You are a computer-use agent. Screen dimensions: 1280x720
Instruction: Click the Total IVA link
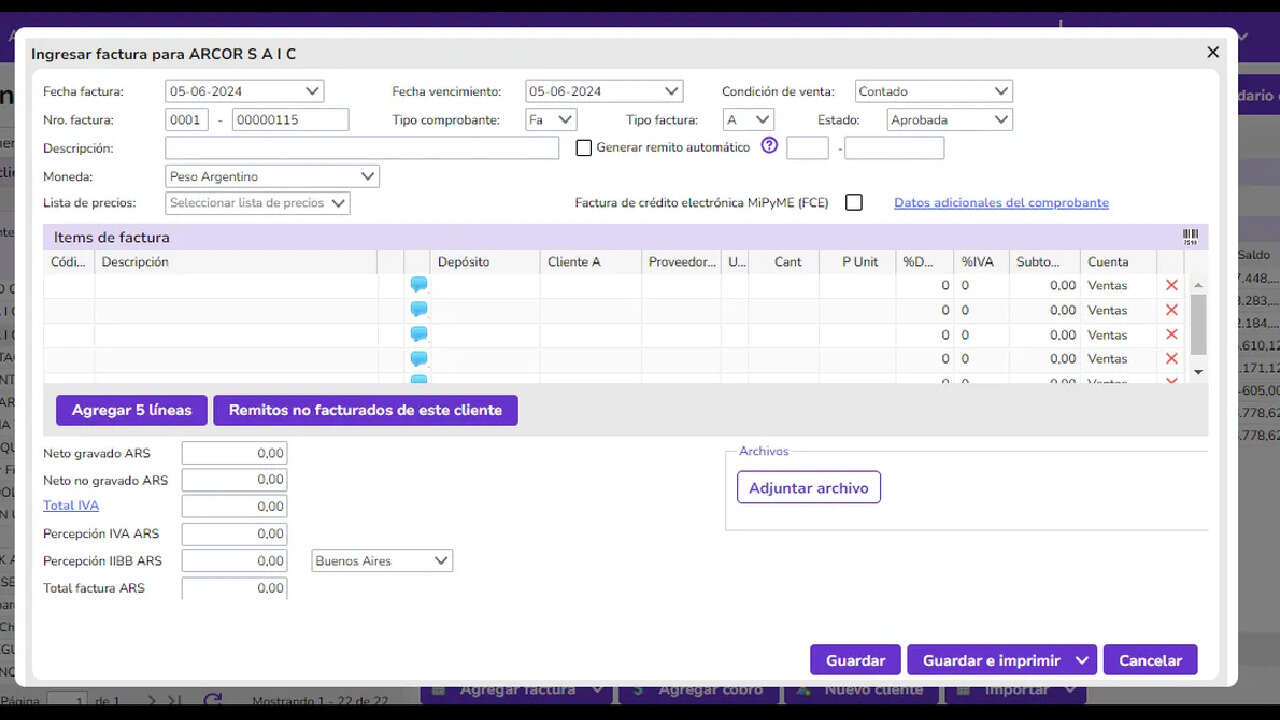pos(71,506)
